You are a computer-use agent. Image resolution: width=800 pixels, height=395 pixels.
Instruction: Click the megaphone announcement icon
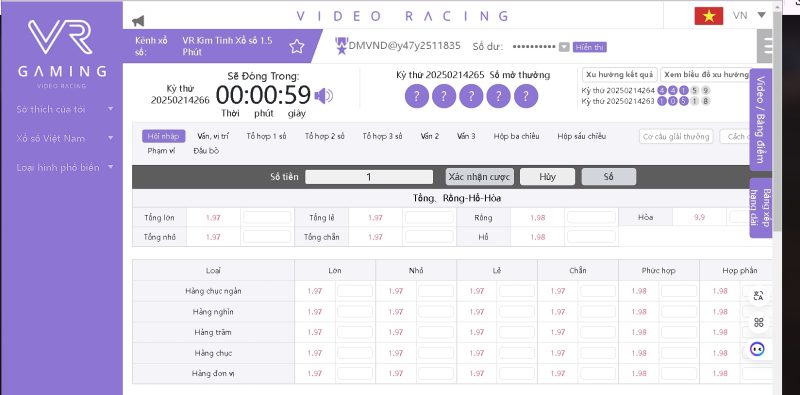(x=138, y=21)
